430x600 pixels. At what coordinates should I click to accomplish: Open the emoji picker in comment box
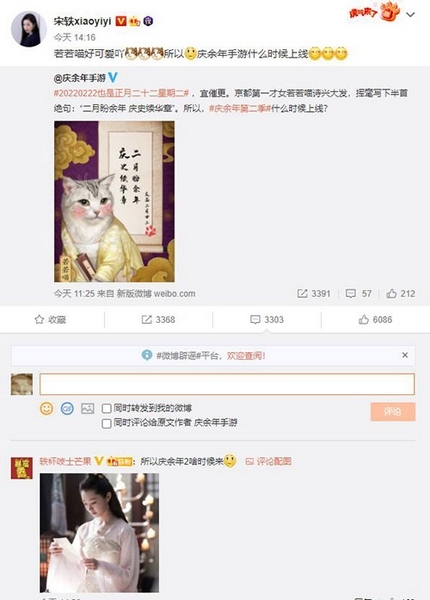point(47,408)
